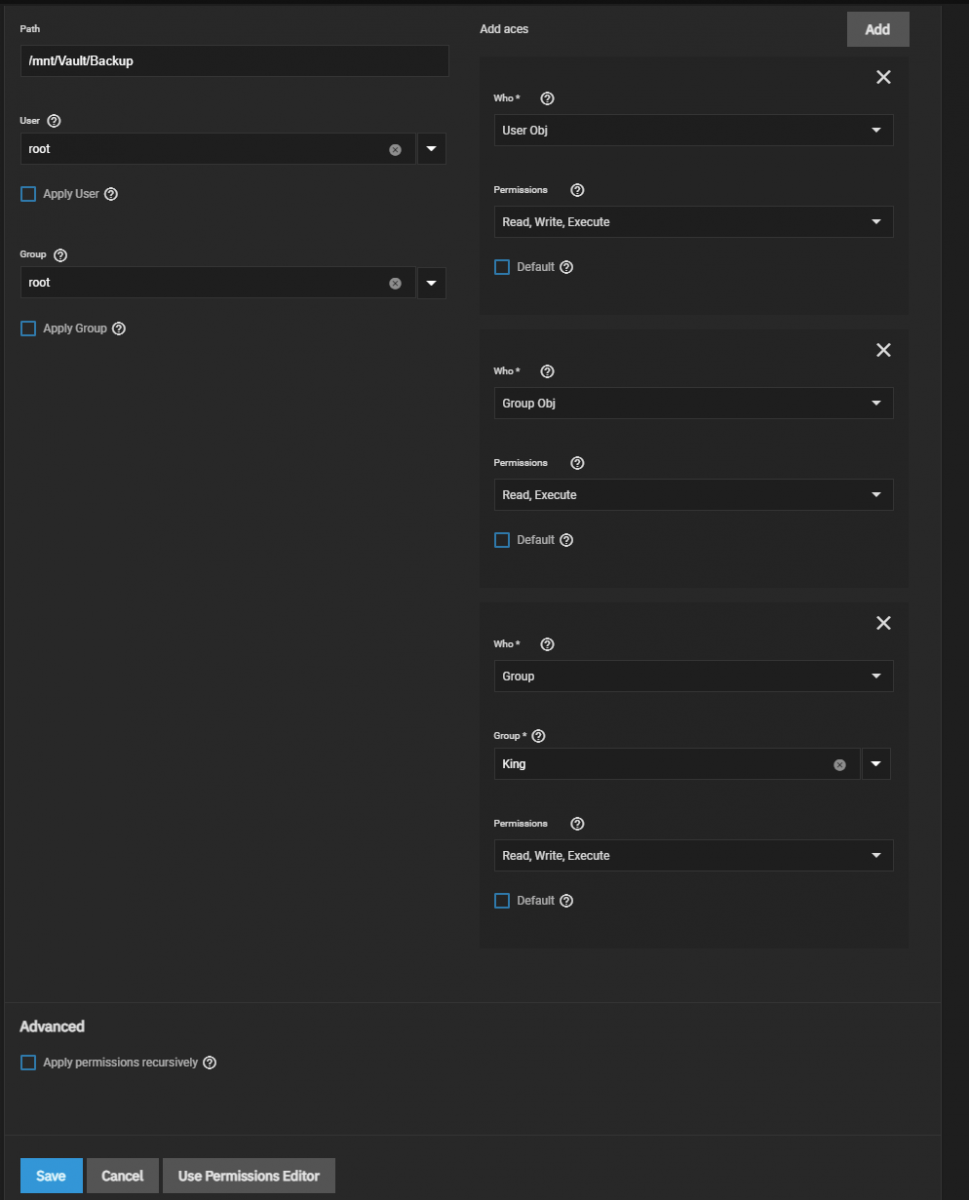Show help for Apply permissions recursively
Image resolution: width=969 pixels, height=1200 pixels.
point(210,1063)
